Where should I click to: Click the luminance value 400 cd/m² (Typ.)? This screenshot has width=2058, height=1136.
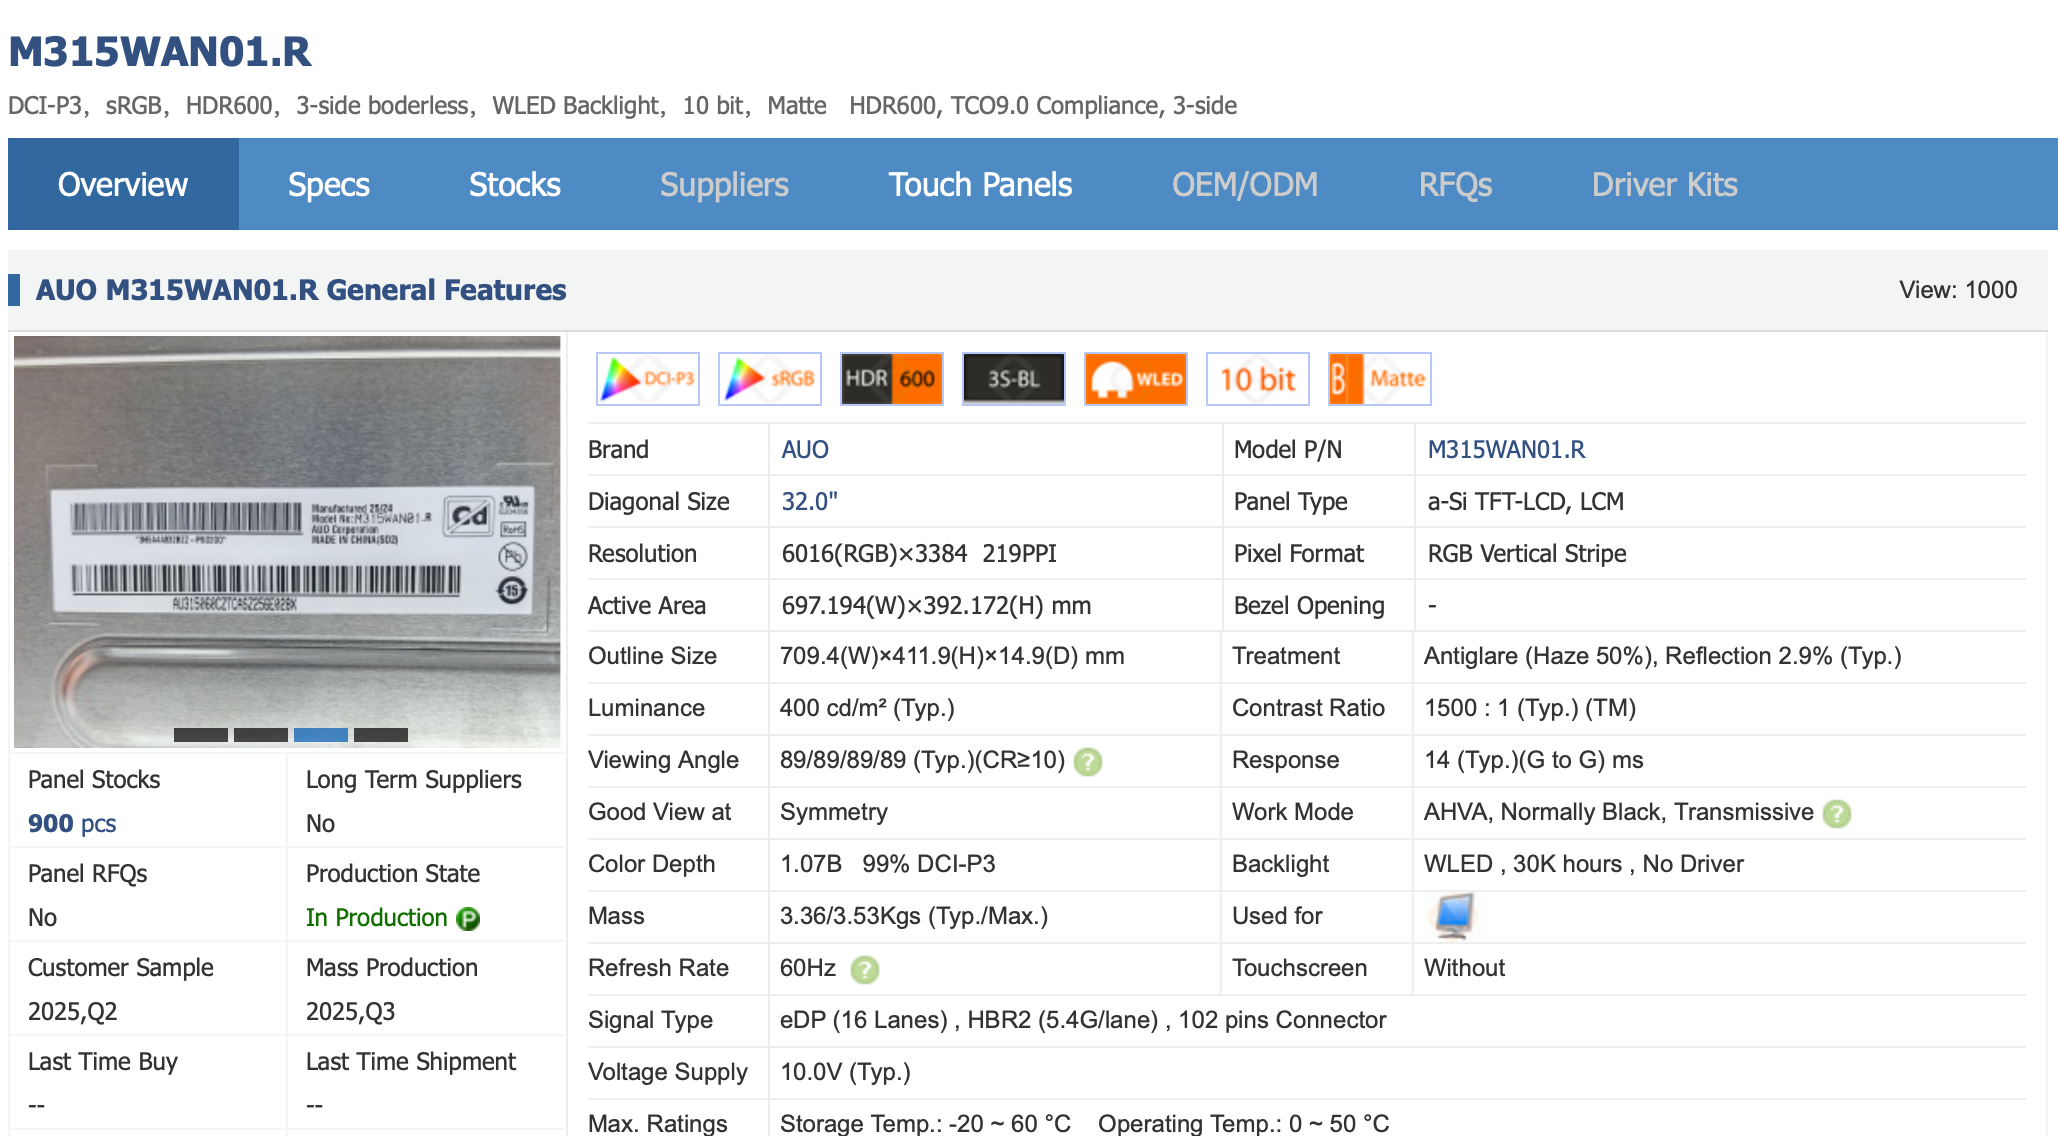pyautogui.click(x=867, y=708)
